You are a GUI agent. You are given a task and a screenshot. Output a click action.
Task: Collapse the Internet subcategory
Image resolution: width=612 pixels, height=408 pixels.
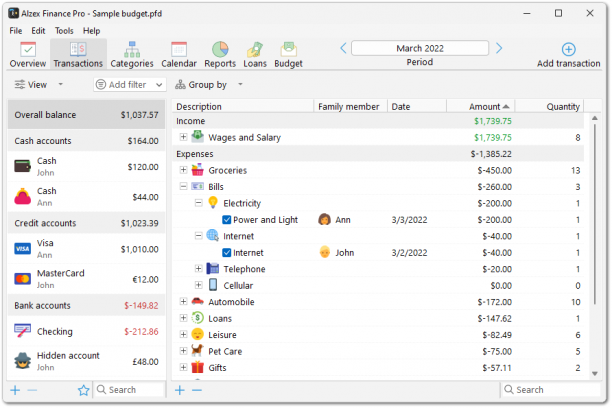coord(199,235)
